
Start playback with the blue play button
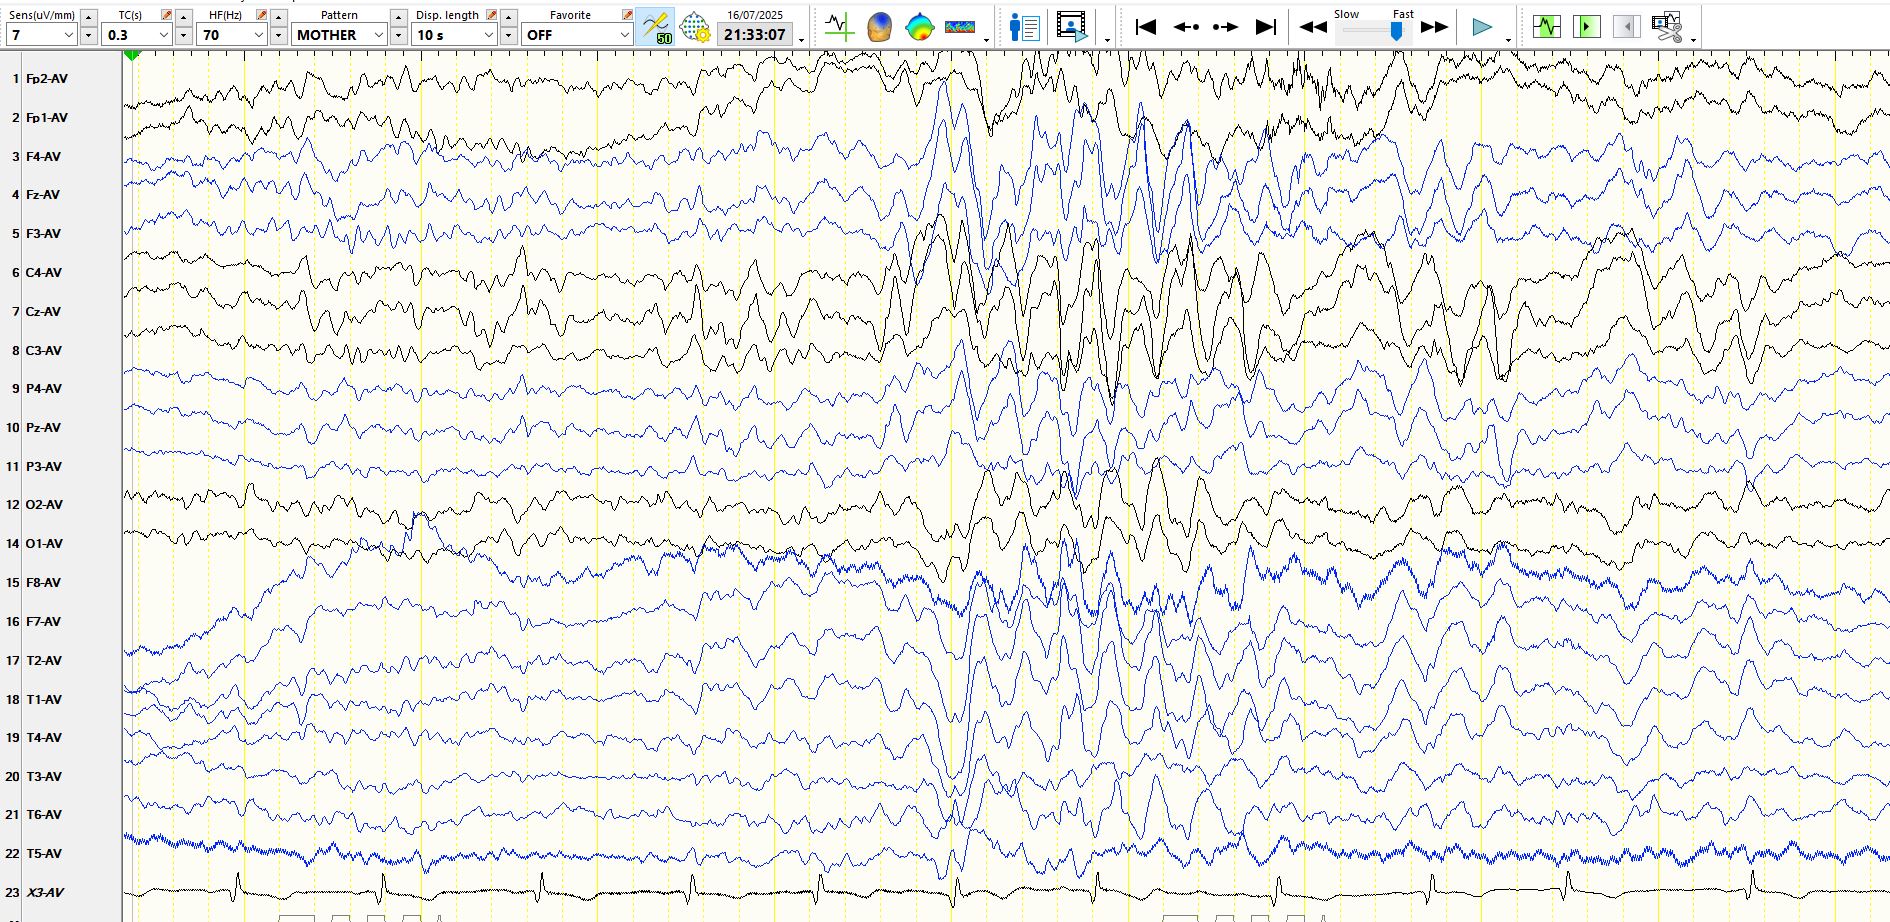tap(1482, 27)
